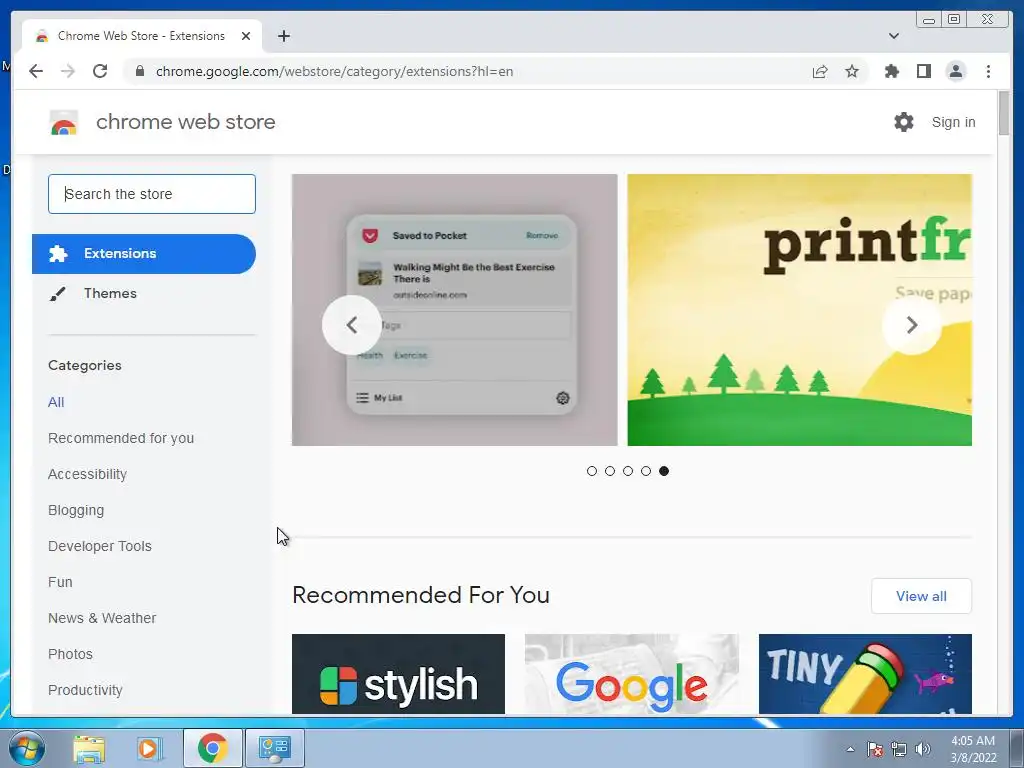Open a new tab with plus button

(283, 36)
